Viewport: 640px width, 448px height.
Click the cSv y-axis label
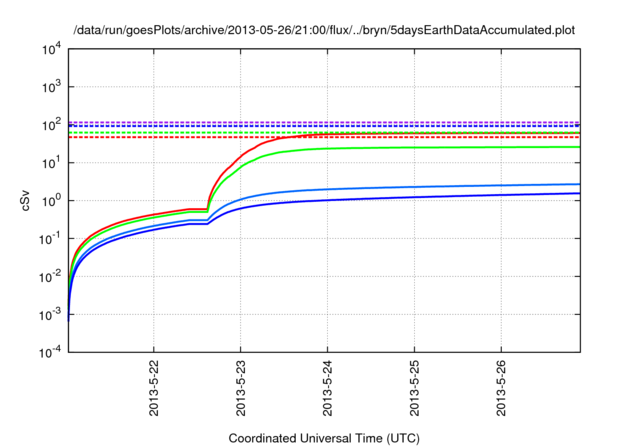click(25, 201)
